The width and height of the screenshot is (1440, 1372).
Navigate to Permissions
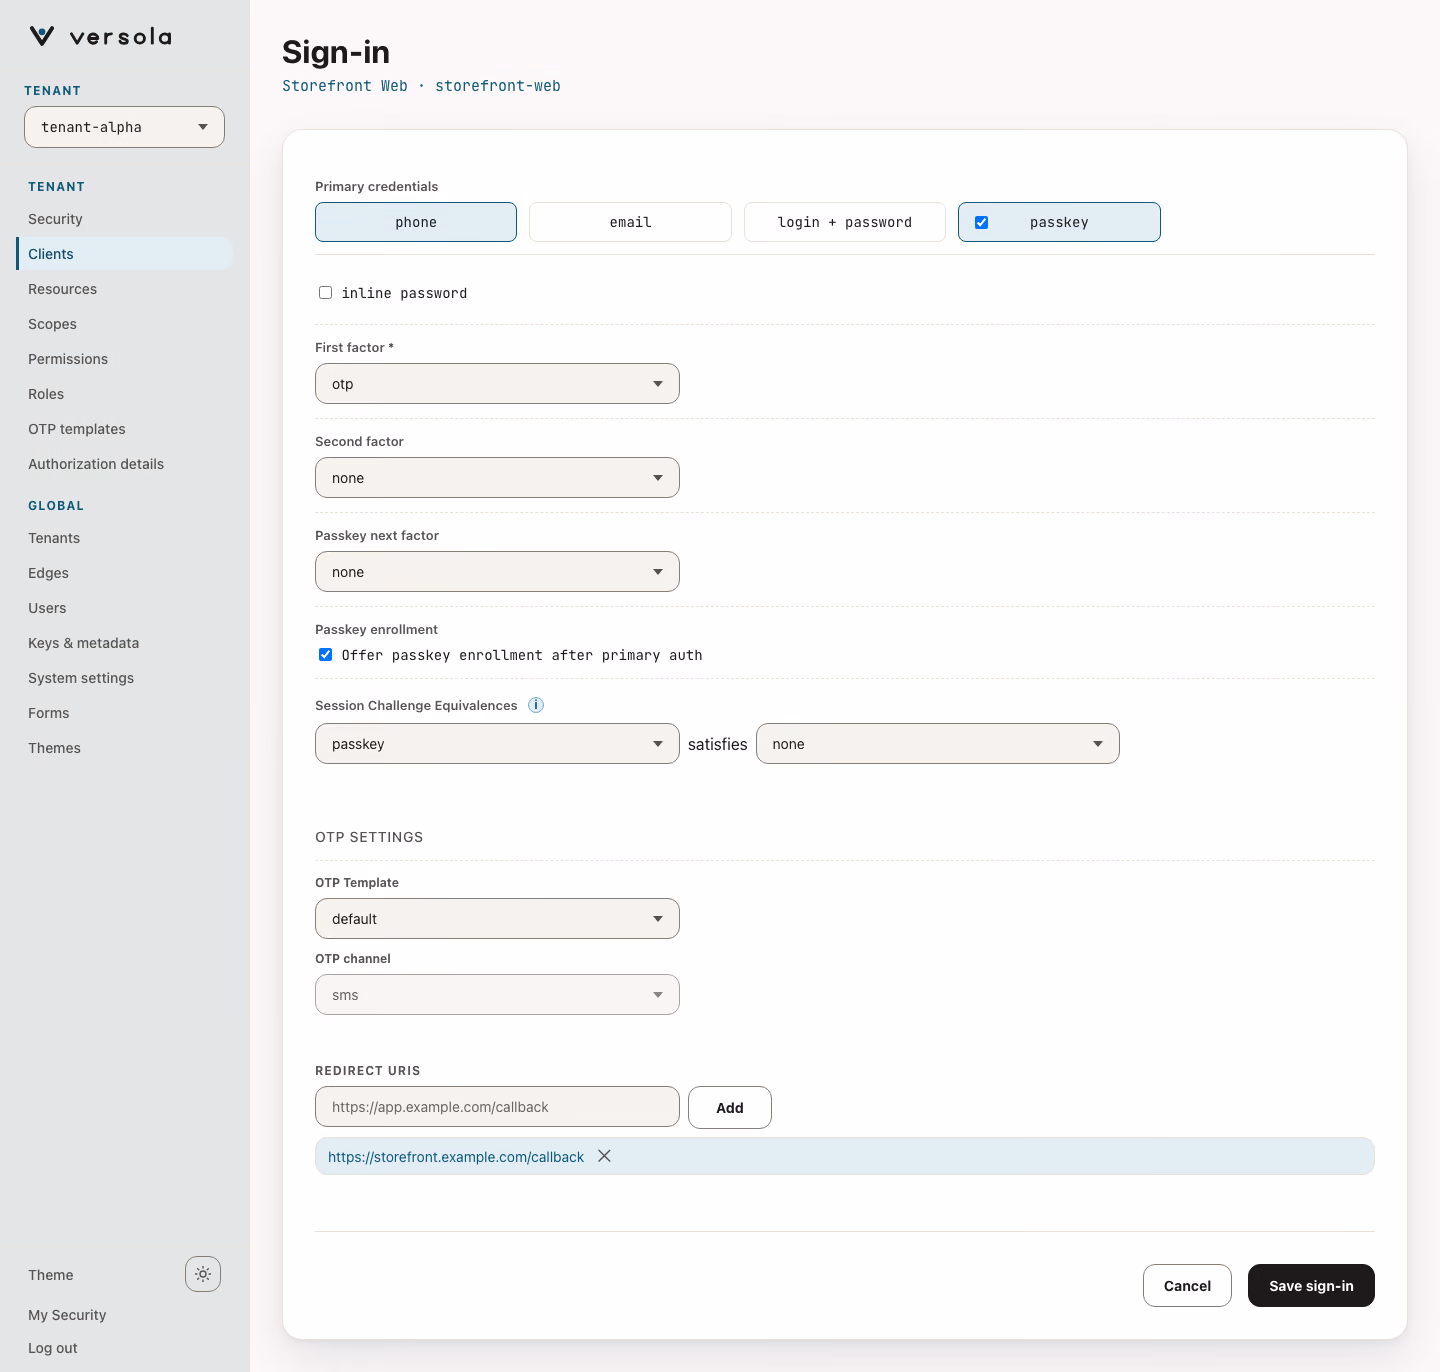[124, 359]
